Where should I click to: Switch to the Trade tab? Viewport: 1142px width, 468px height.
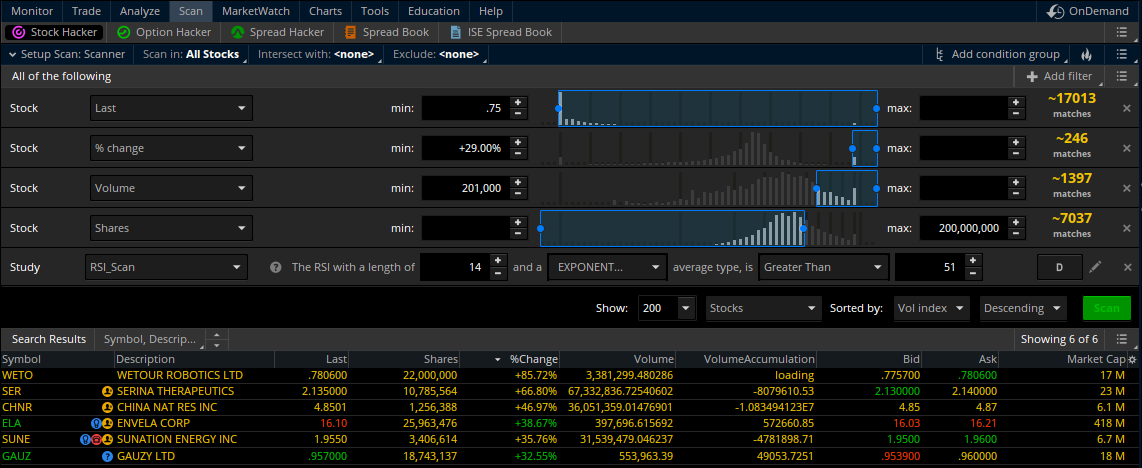[x=87, y=11]
